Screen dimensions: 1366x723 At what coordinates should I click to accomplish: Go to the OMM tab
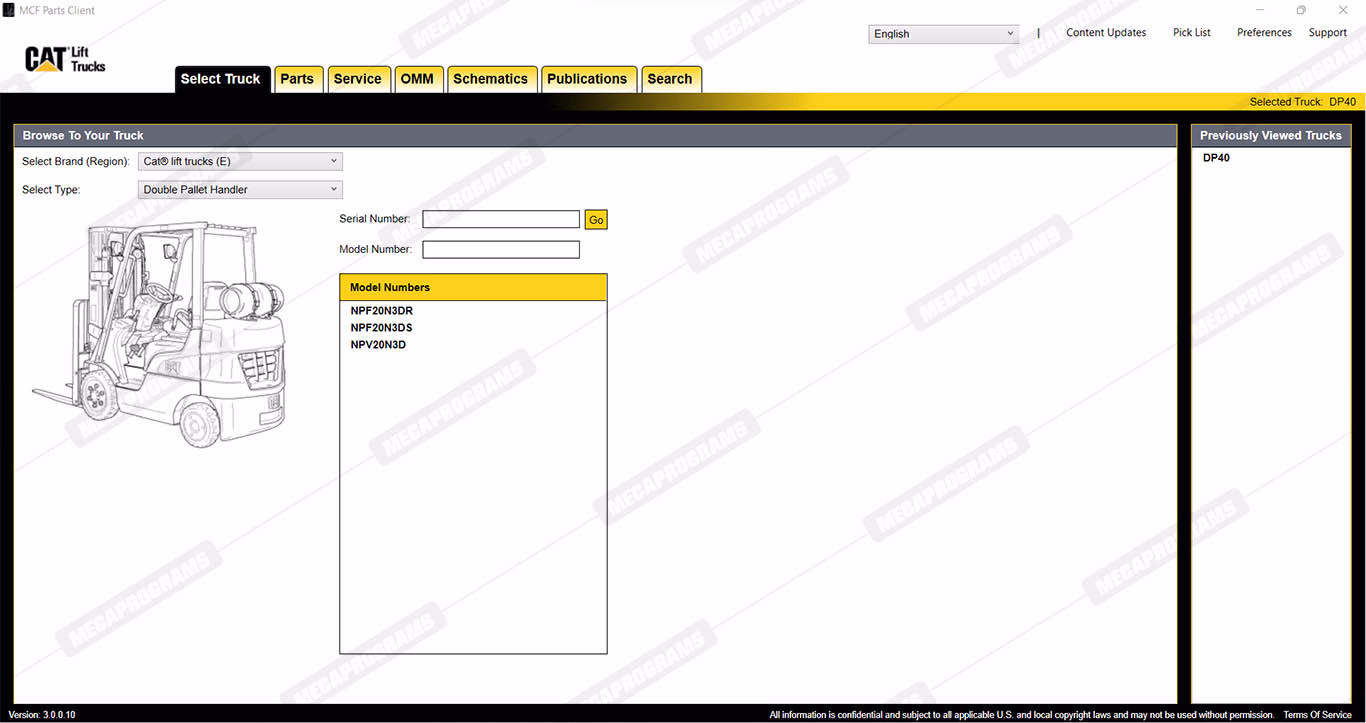417,79
